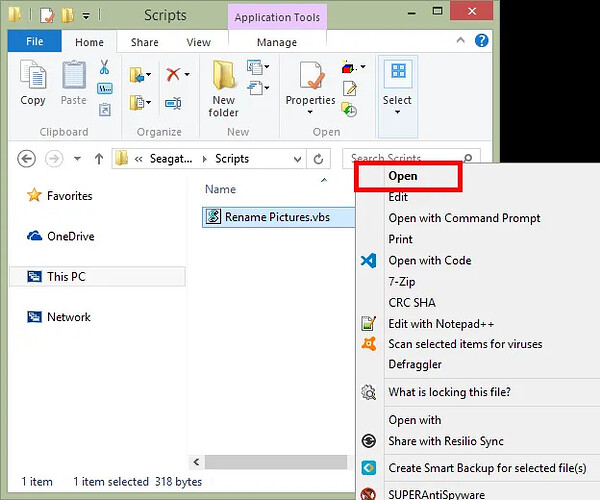Select Edit with Notepad++ from context menu

441,323
